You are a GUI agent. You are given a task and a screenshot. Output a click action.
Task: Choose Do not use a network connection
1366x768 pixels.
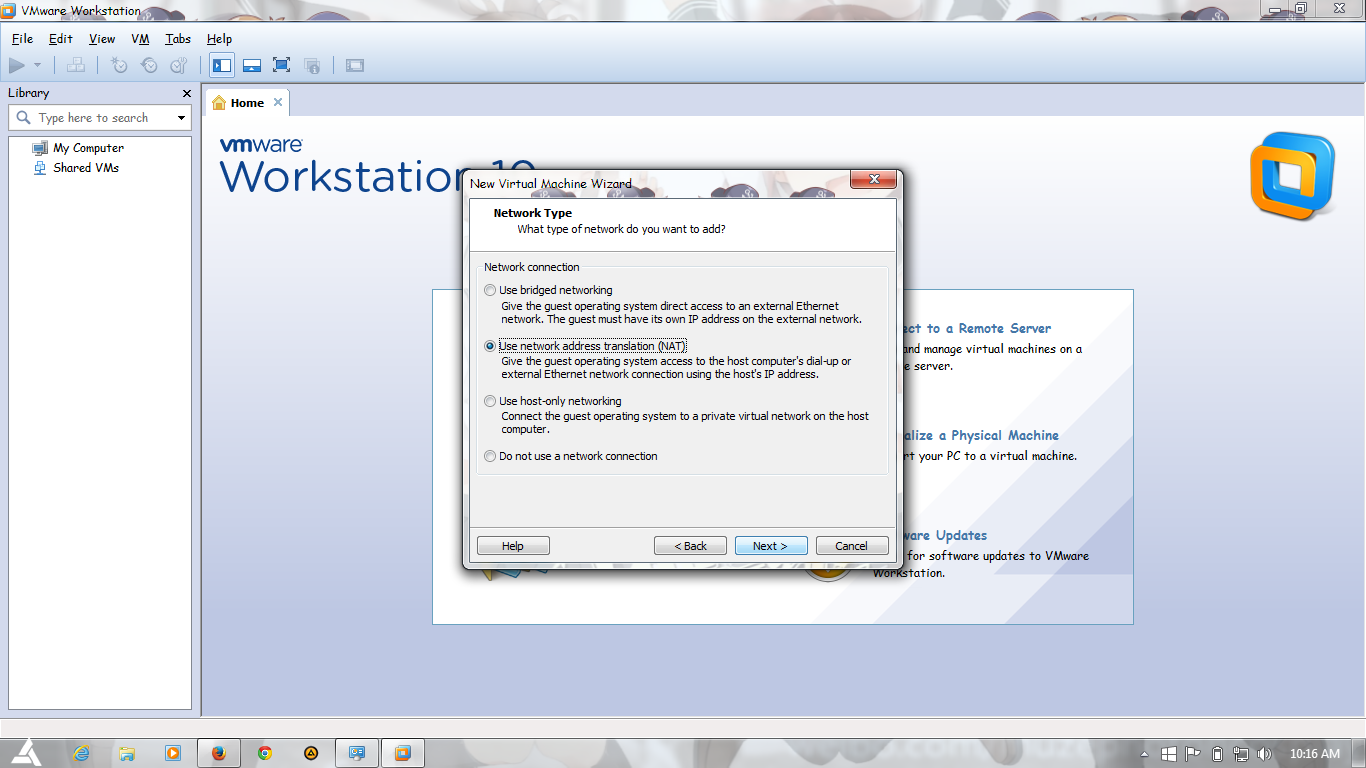click(490, 456)
